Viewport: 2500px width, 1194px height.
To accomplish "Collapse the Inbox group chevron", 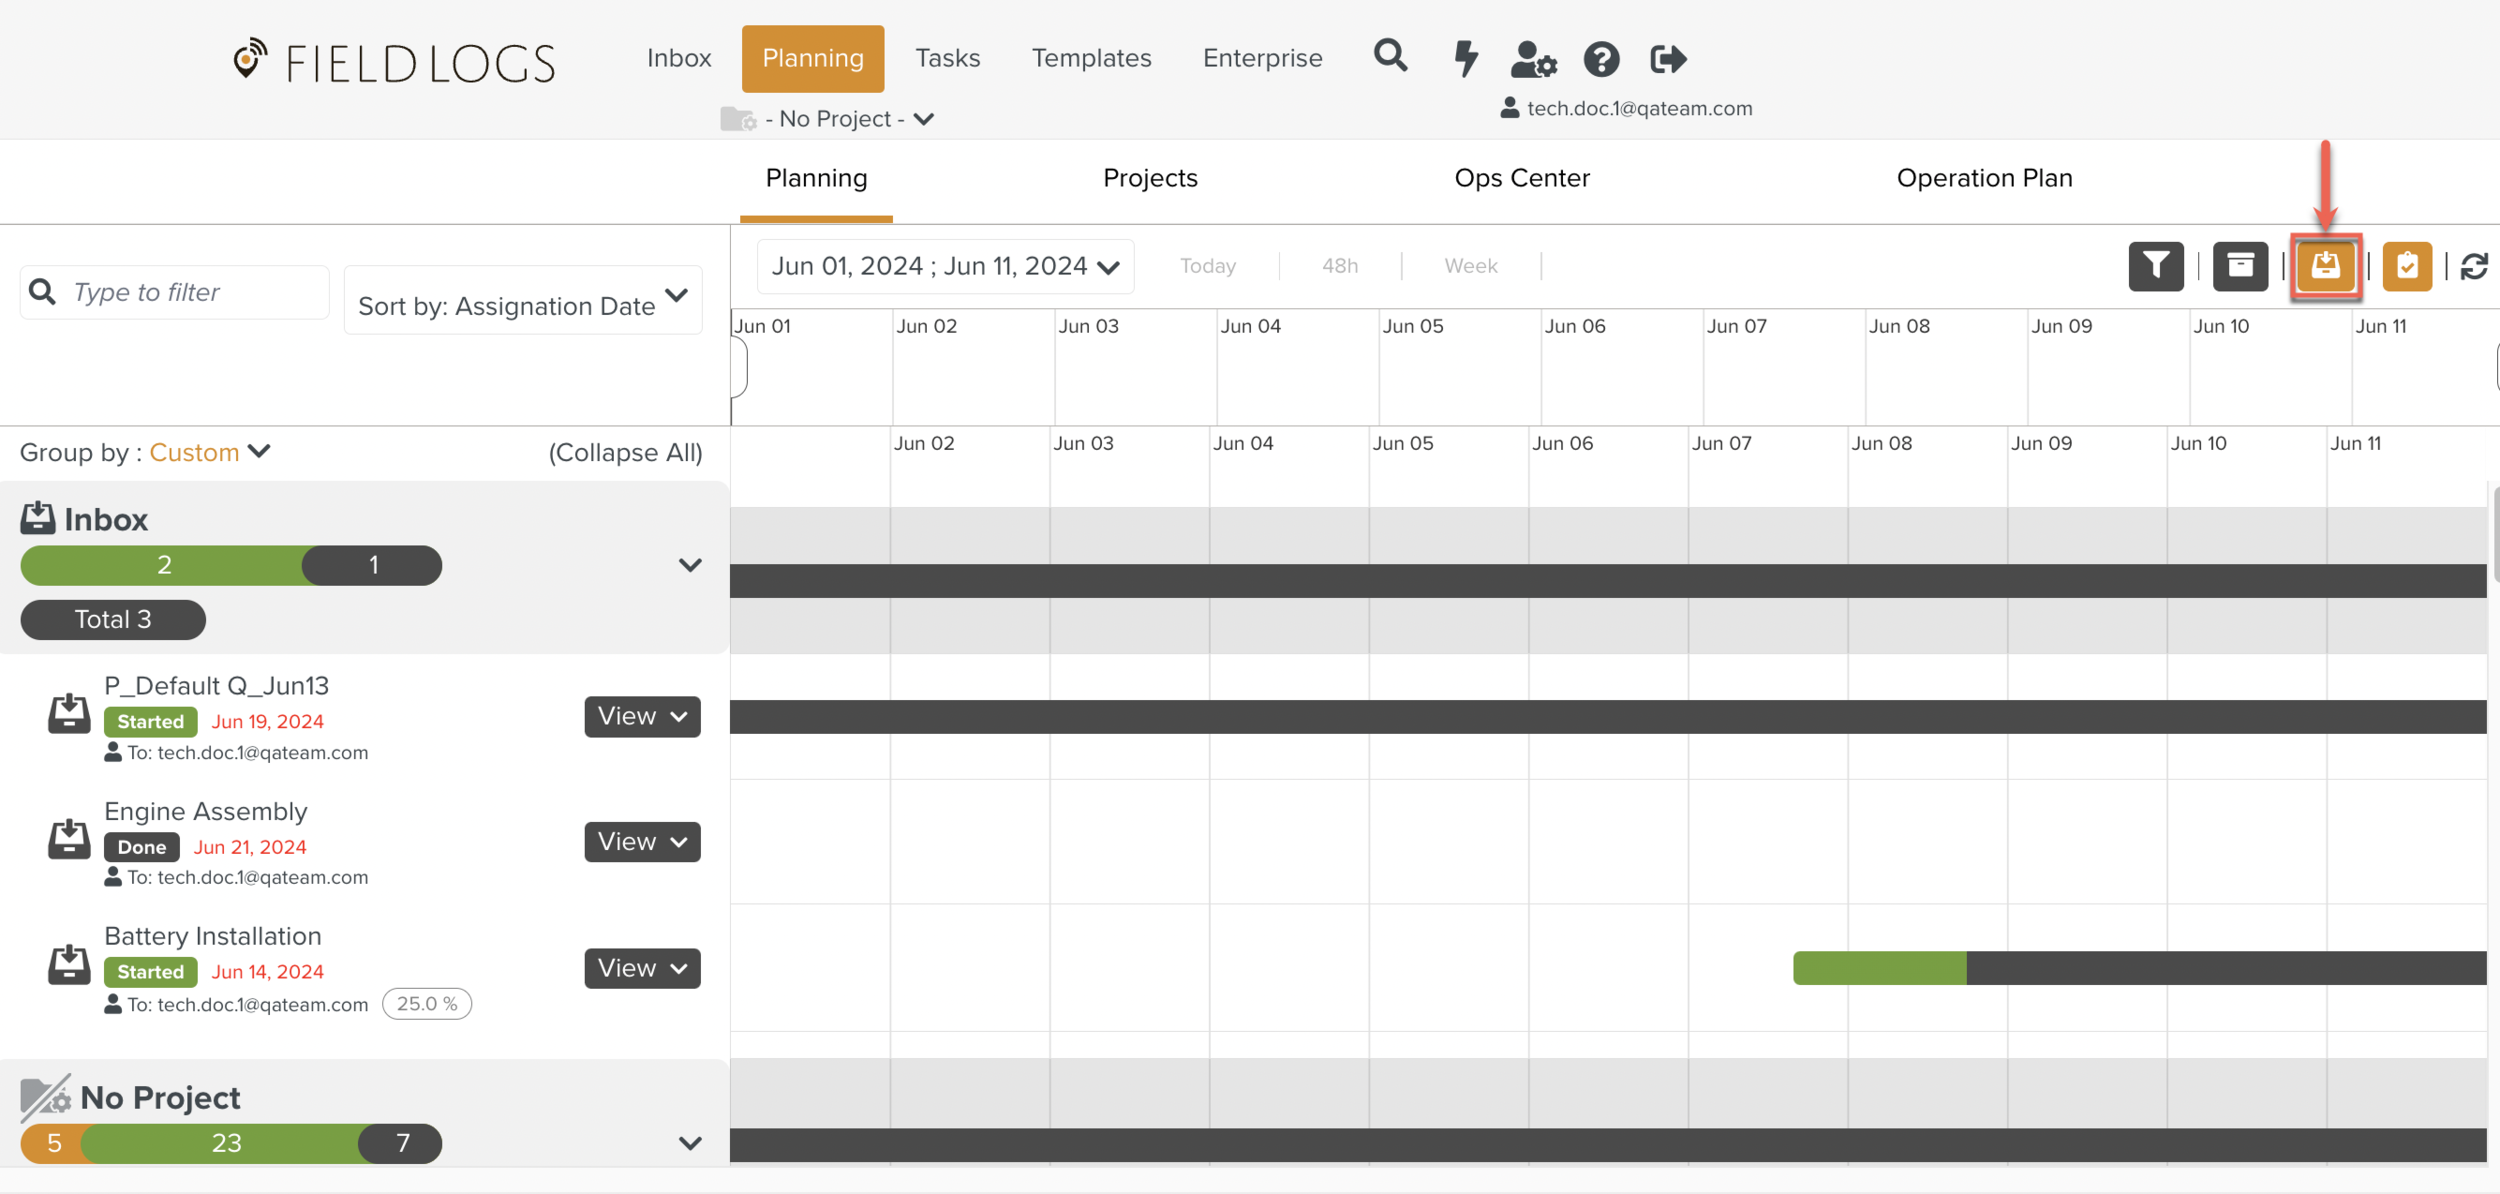I will tap(690, 566).
